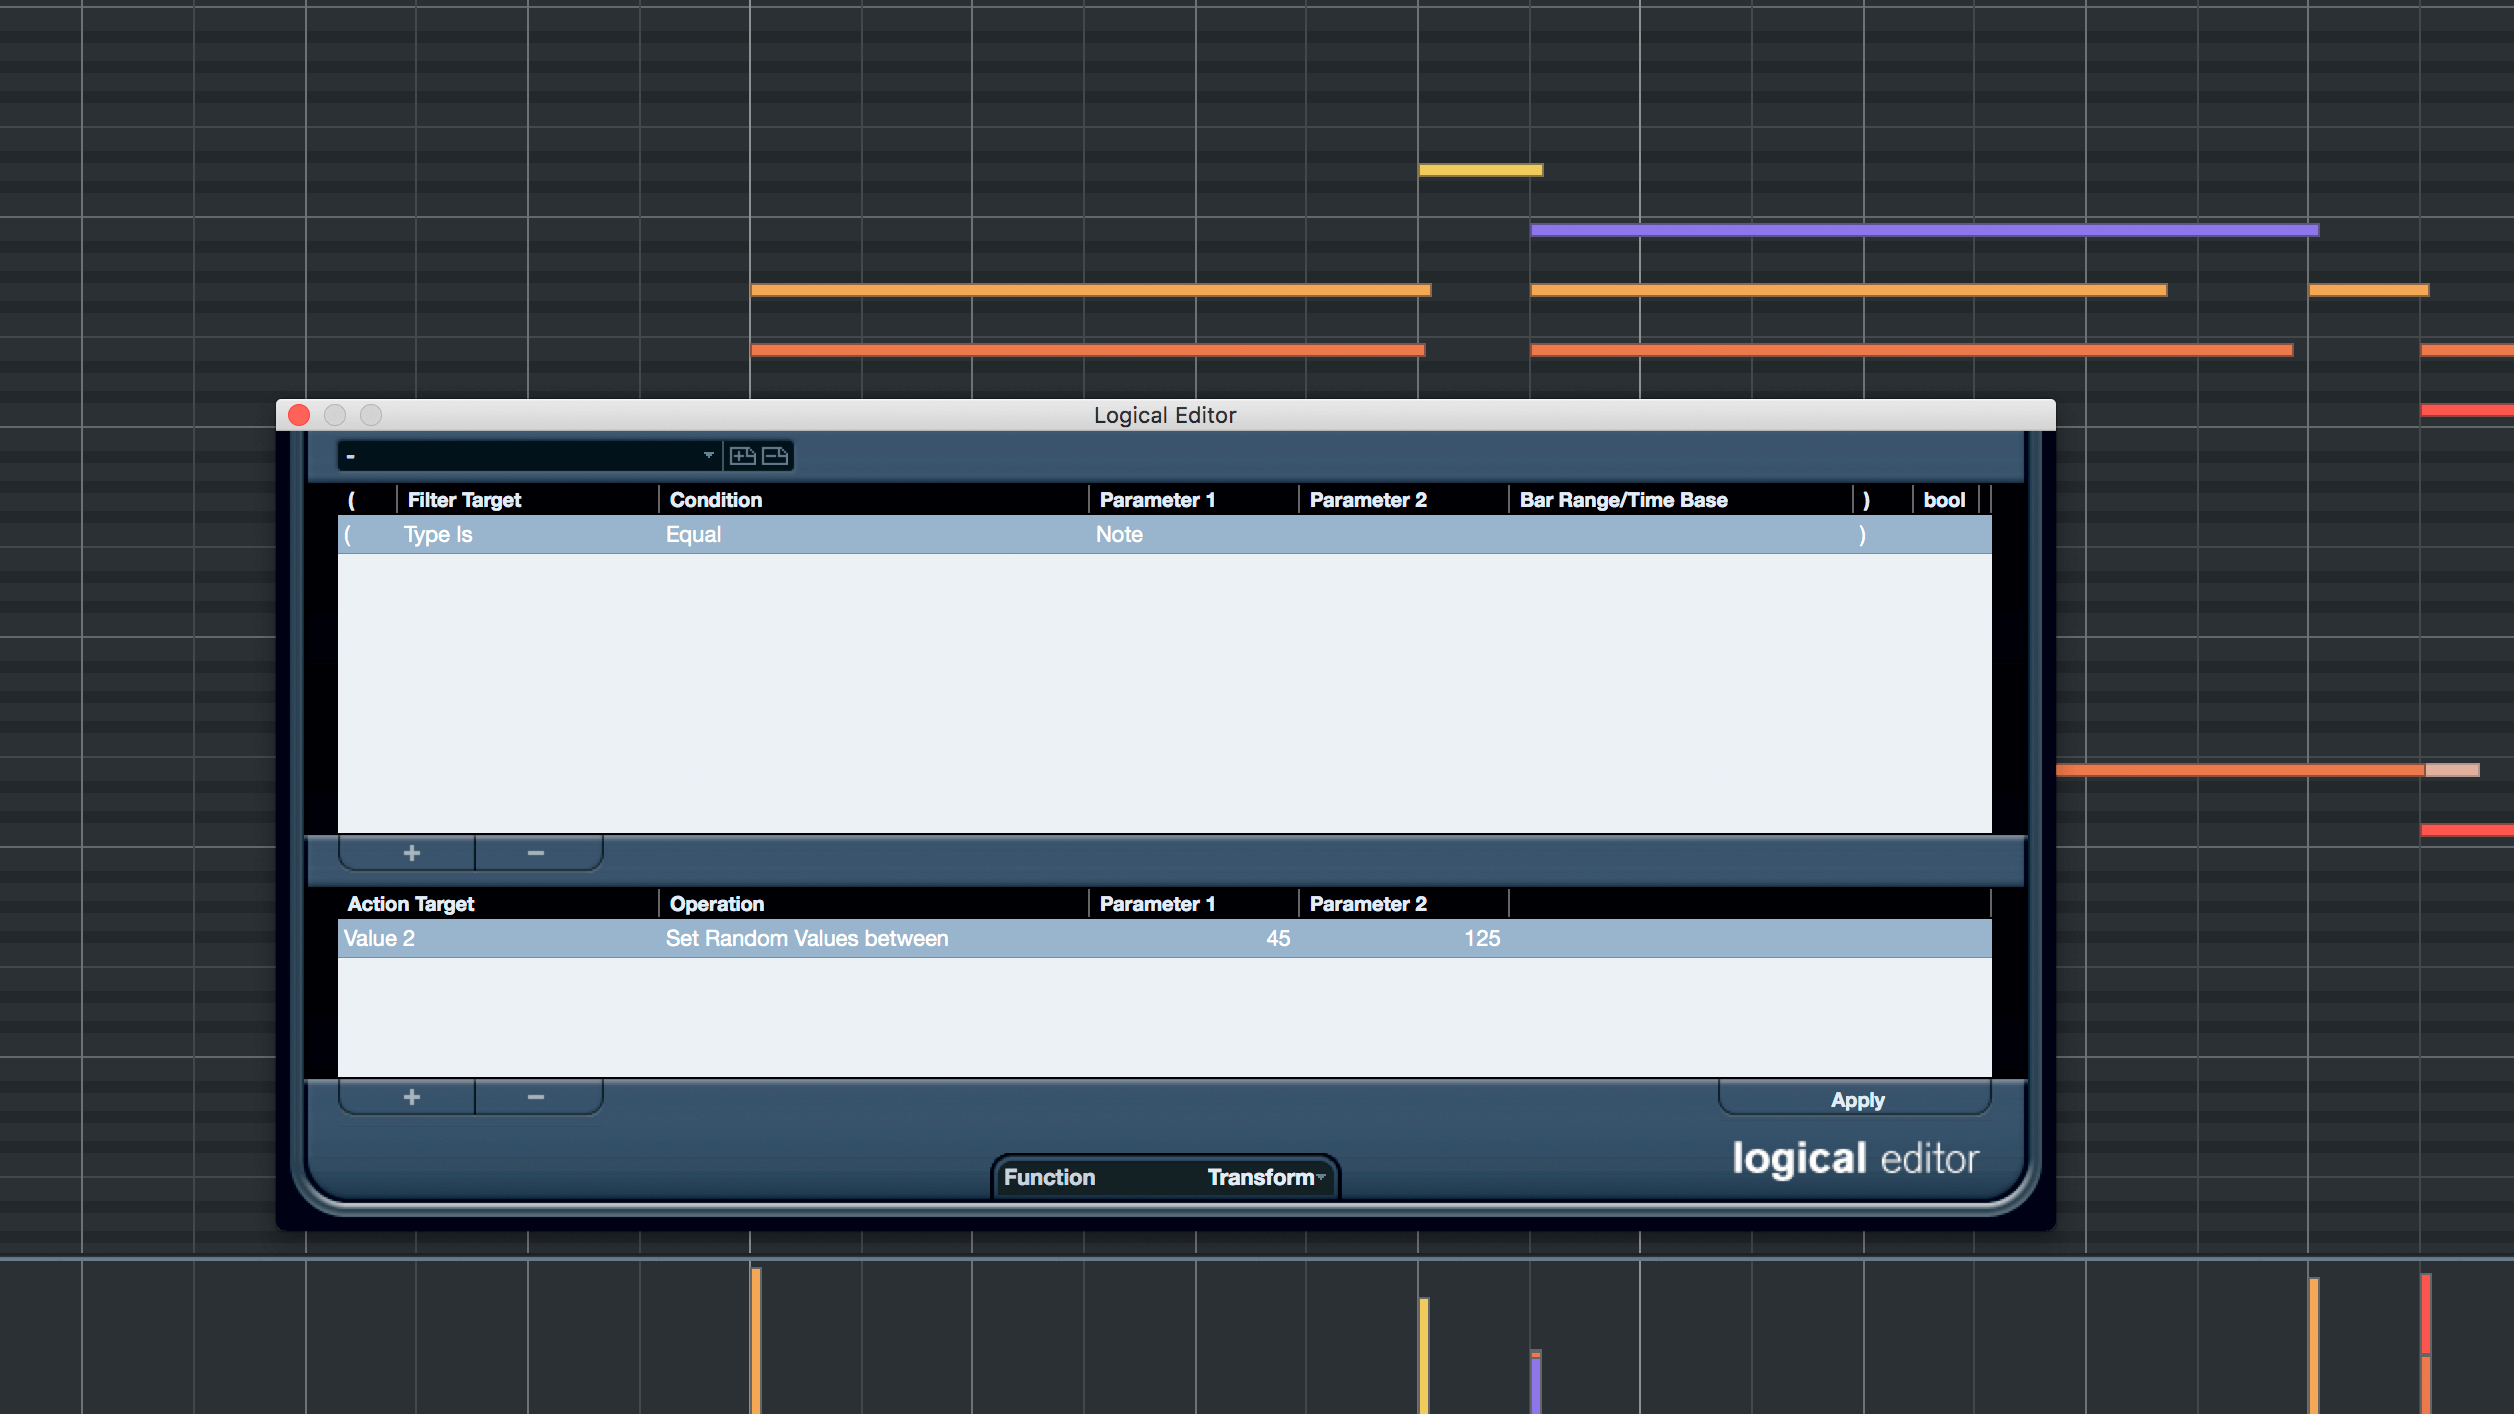This screenshot has height=1414, width=2514.
Task: Remove filter condition line with minus
Action: pos(536,853)
